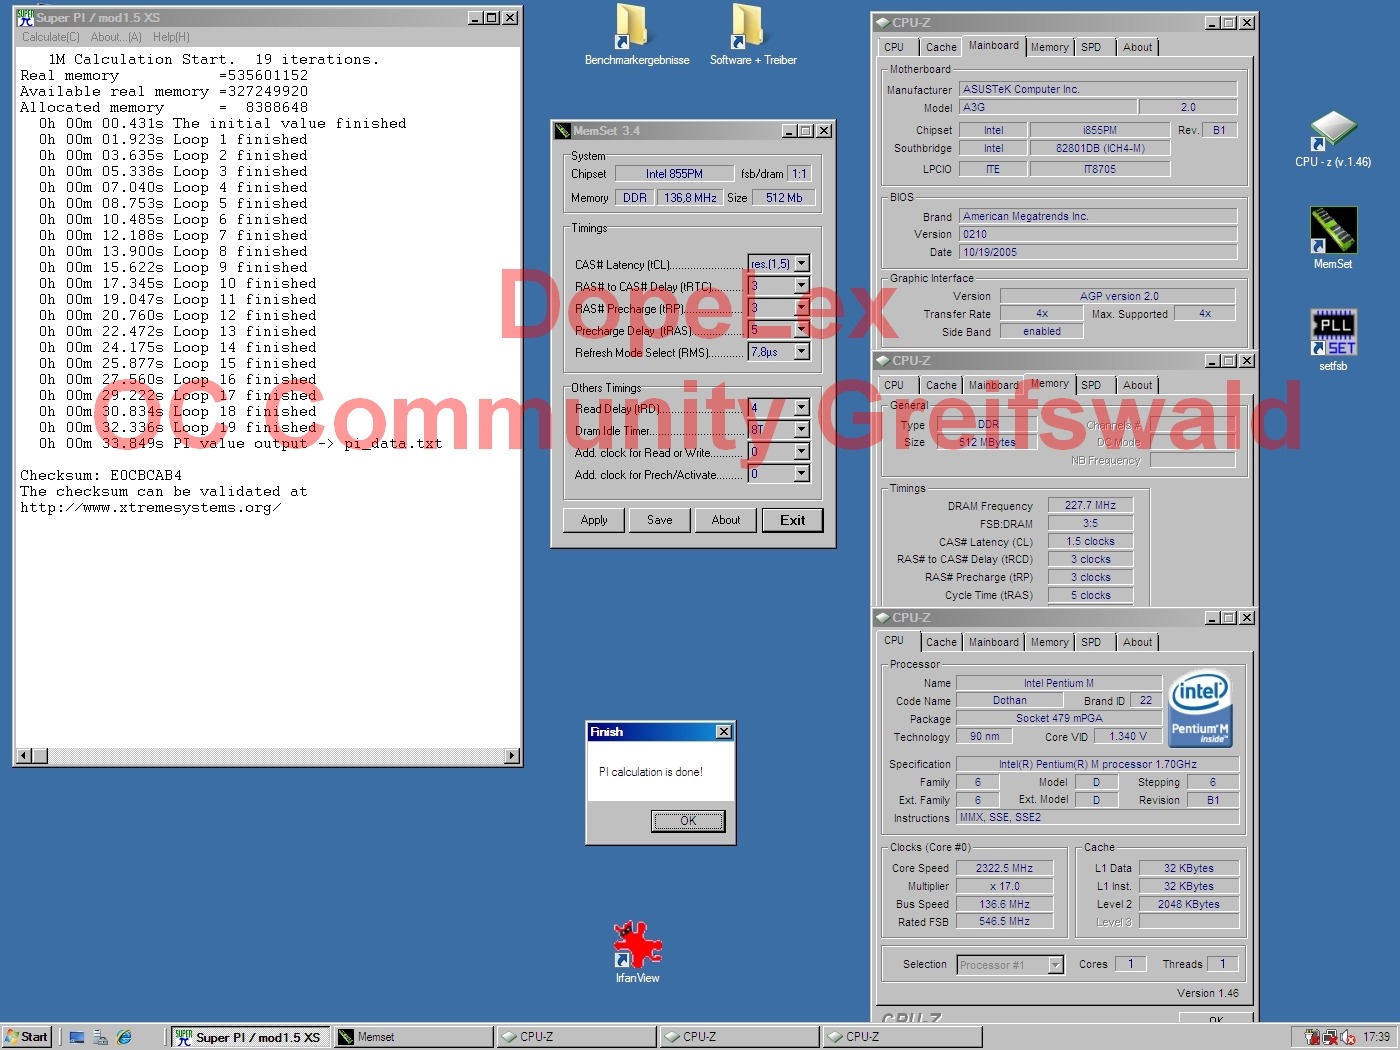Select Memory tab in bottom CPU-Z window
1400x1050 pixels.
[1049, 642]
